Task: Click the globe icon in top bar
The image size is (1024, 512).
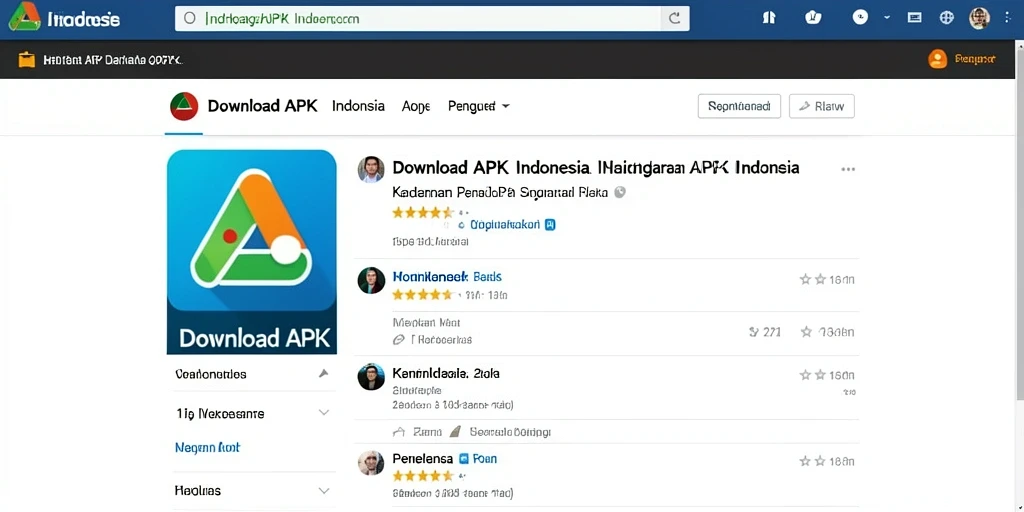Action: click(x=947, y=18)
